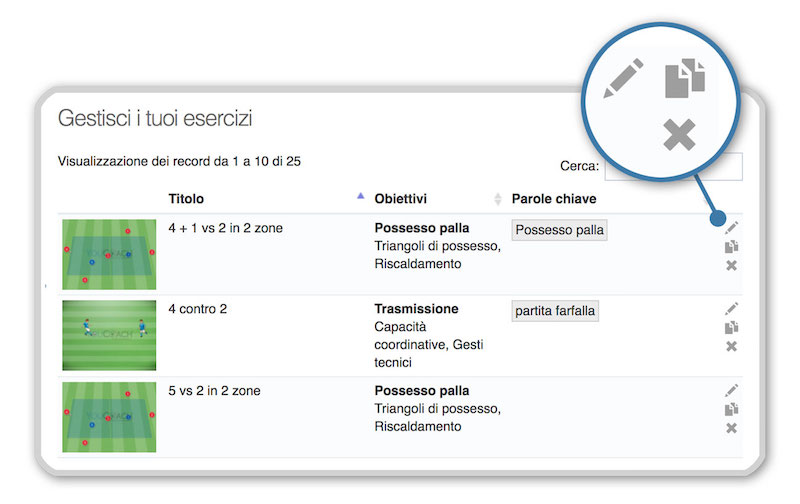Select the 4 contro 2 title text
Image resolution: width=800 pixels, height=504 pixels.
(197, 309)
